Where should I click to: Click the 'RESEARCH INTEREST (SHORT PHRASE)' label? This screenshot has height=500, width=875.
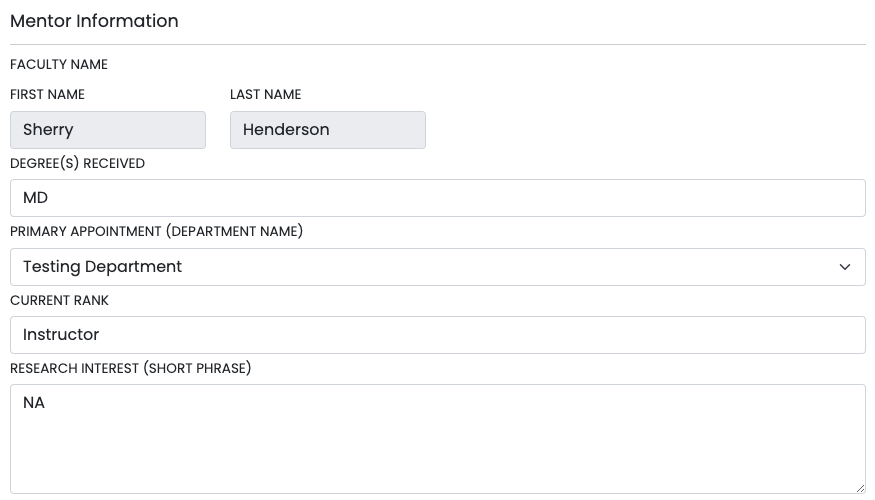[x=131, y=368]
